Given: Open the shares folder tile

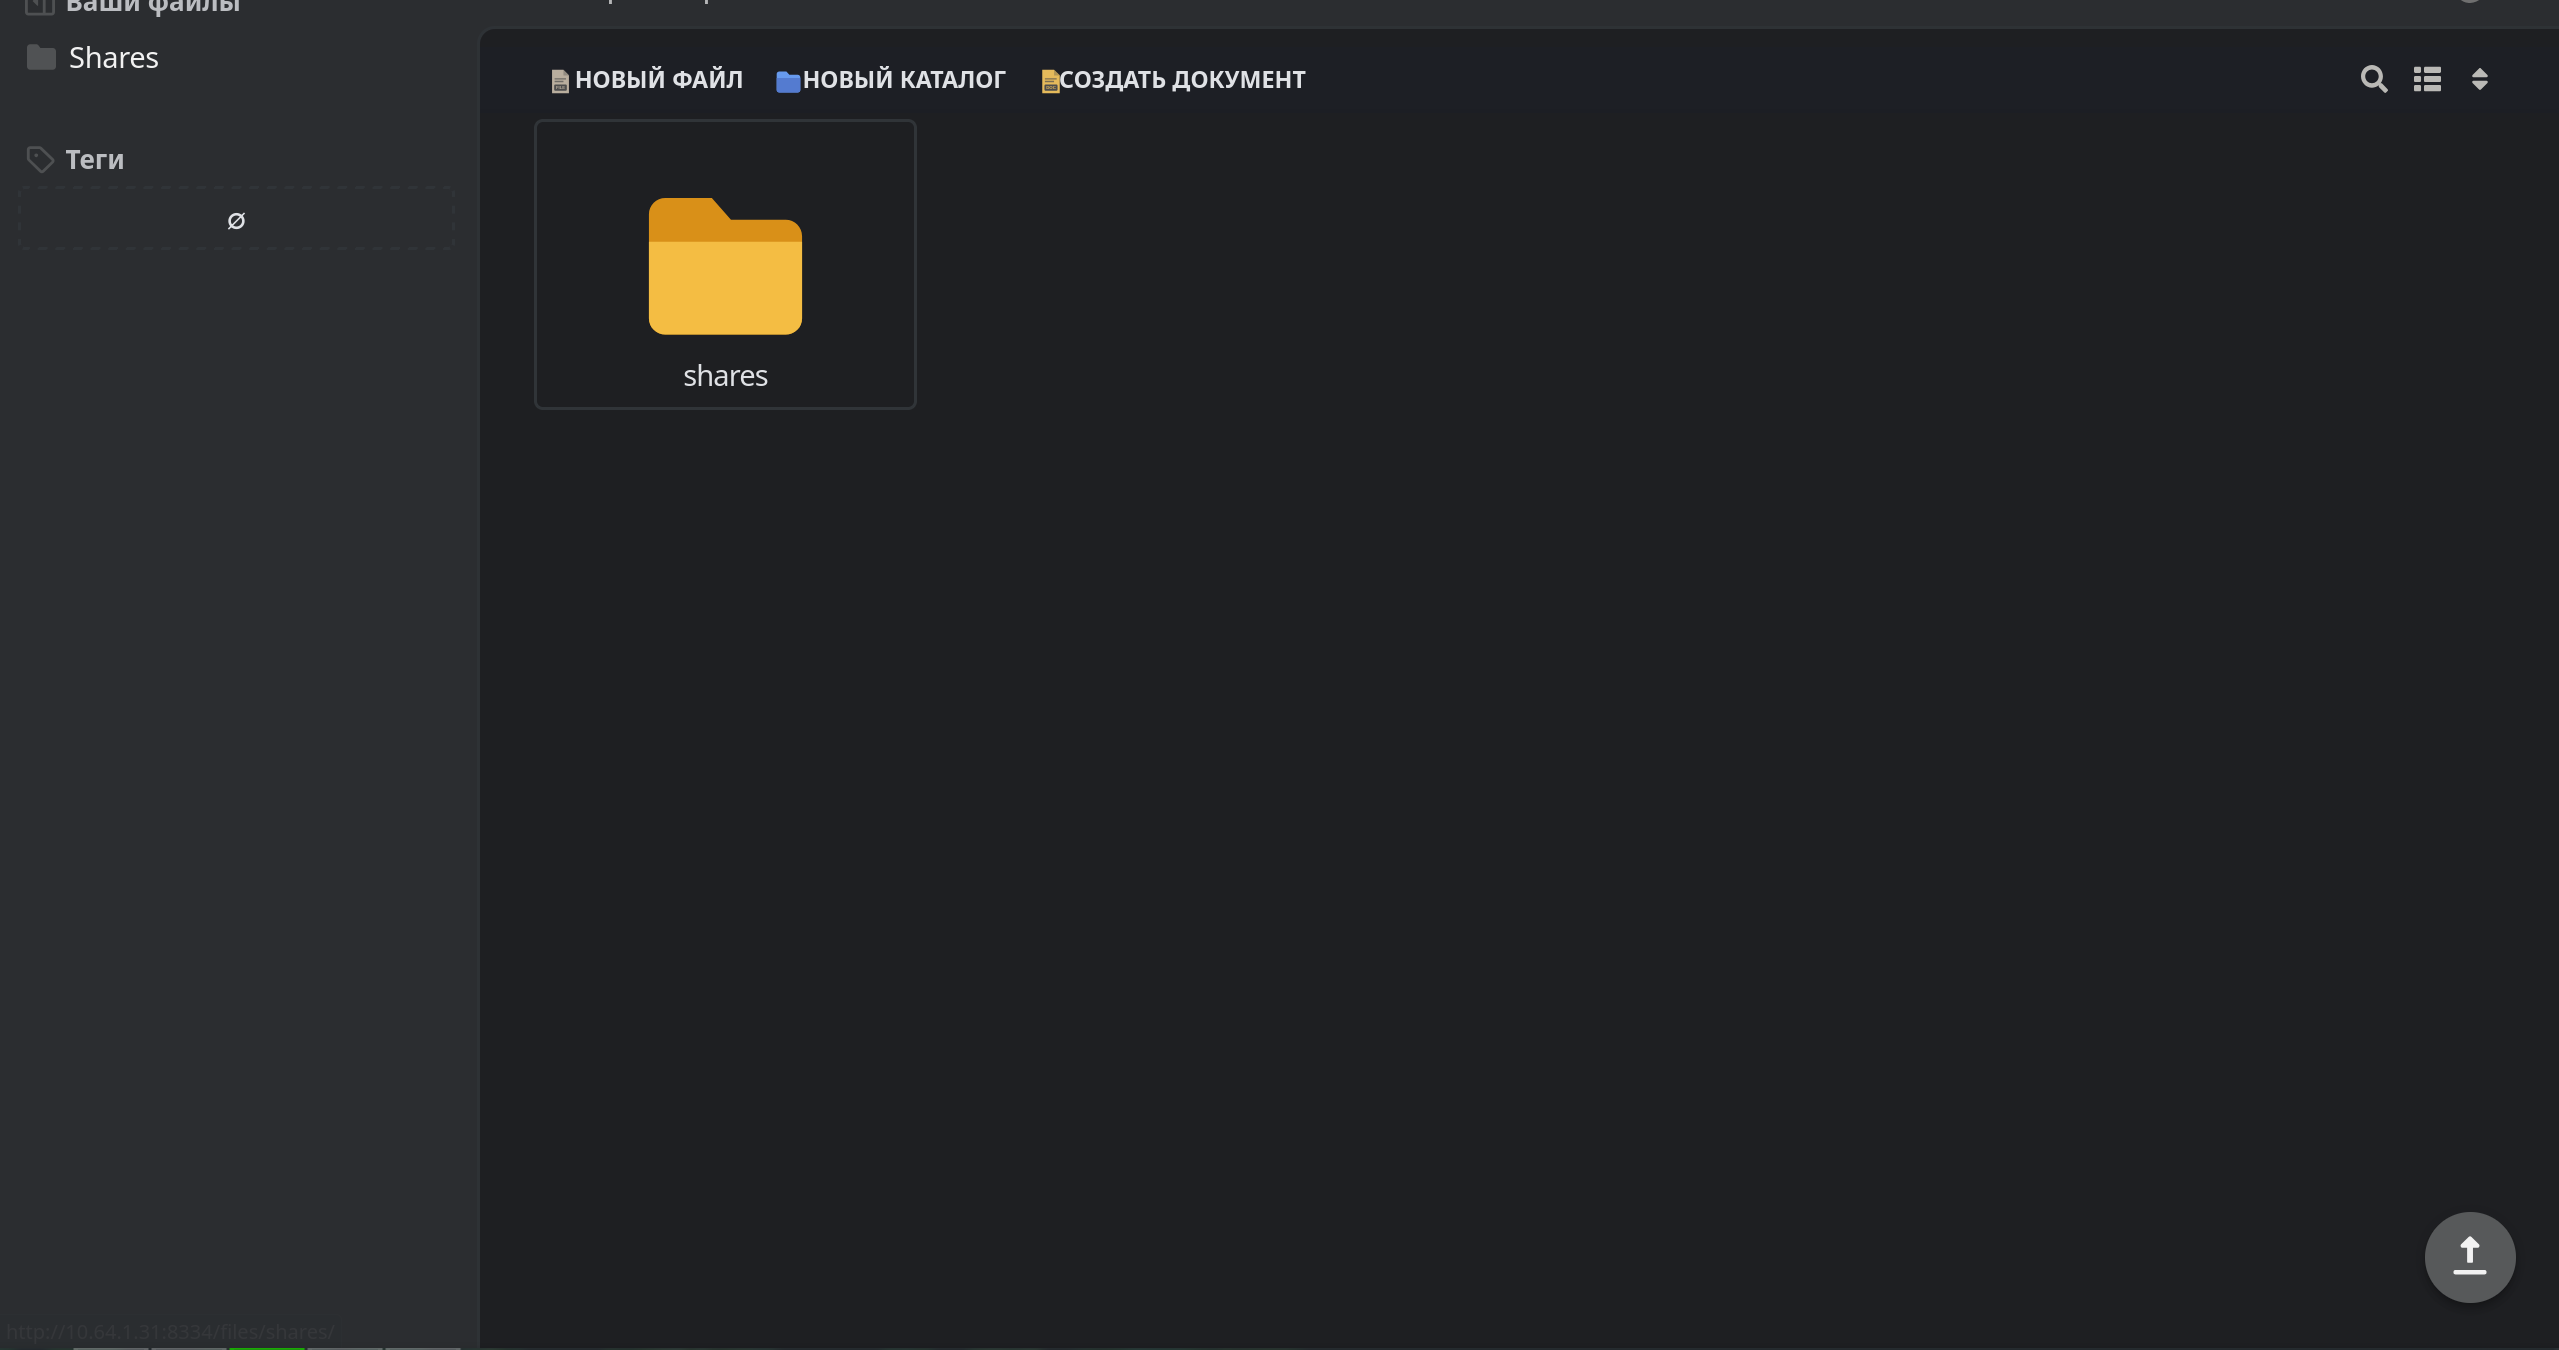Looking at the screenshot, I should (x=725, y=264).
